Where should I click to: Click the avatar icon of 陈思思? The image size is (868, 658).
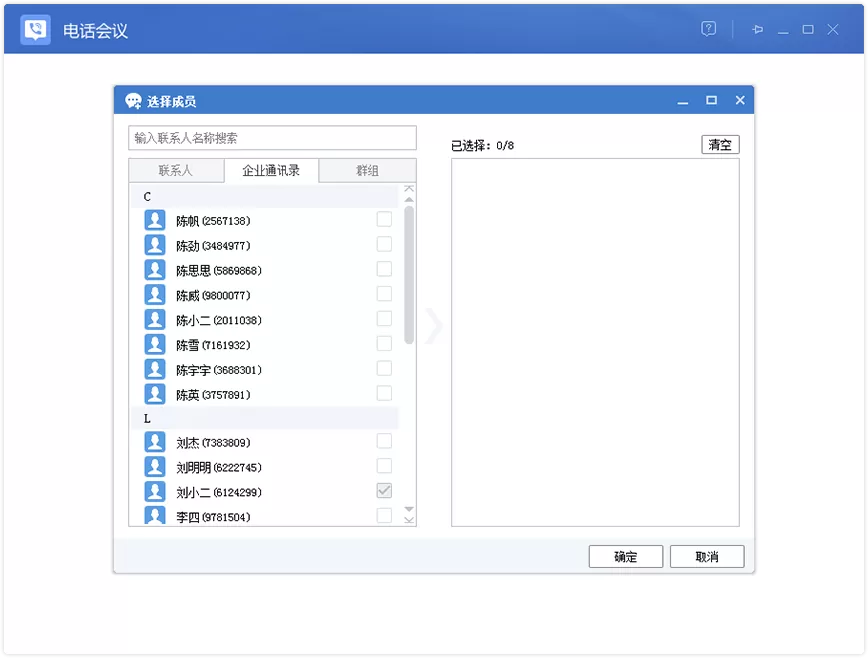[x=155, y=270]
